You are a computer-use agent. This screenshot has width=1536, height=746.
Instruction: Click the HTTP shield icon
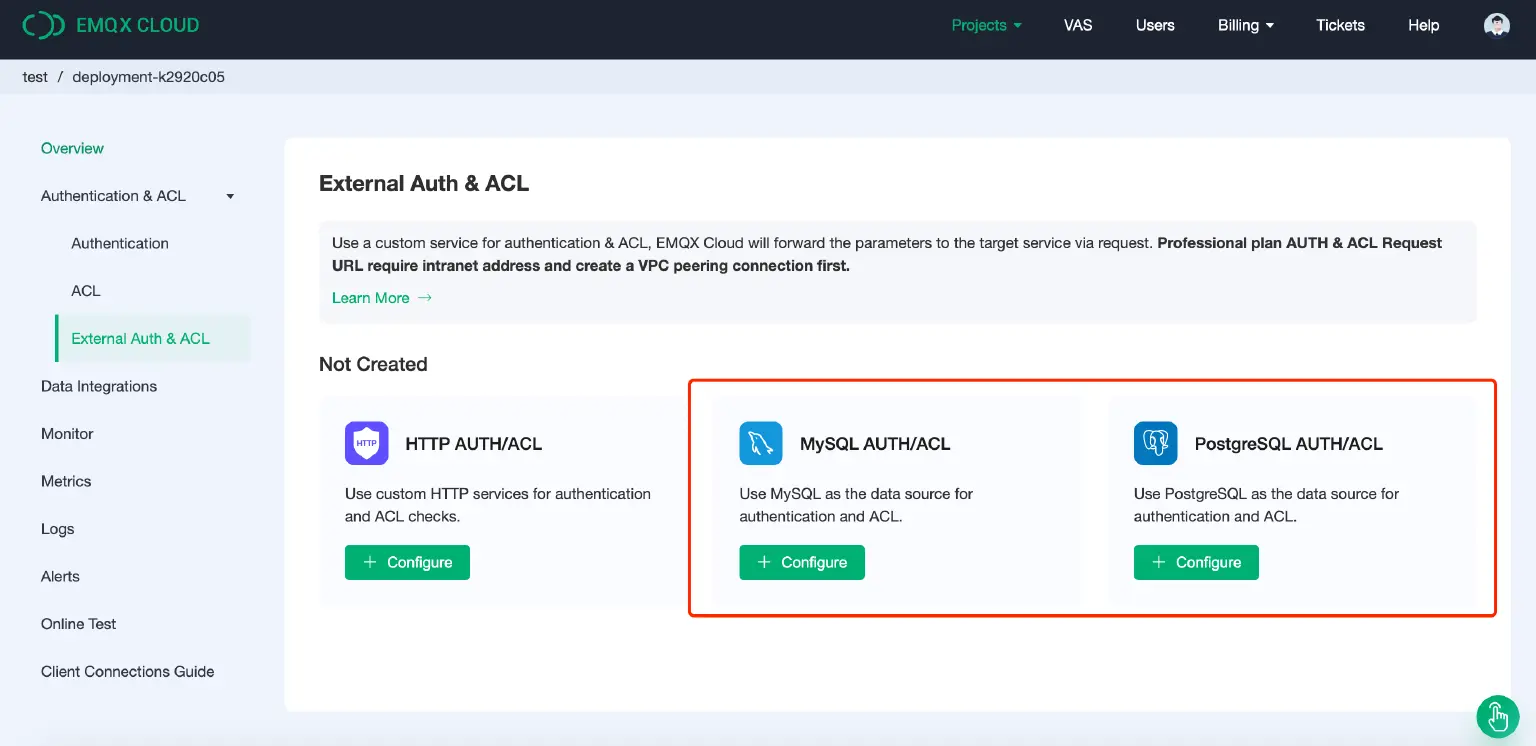click(x=366, y=443)
